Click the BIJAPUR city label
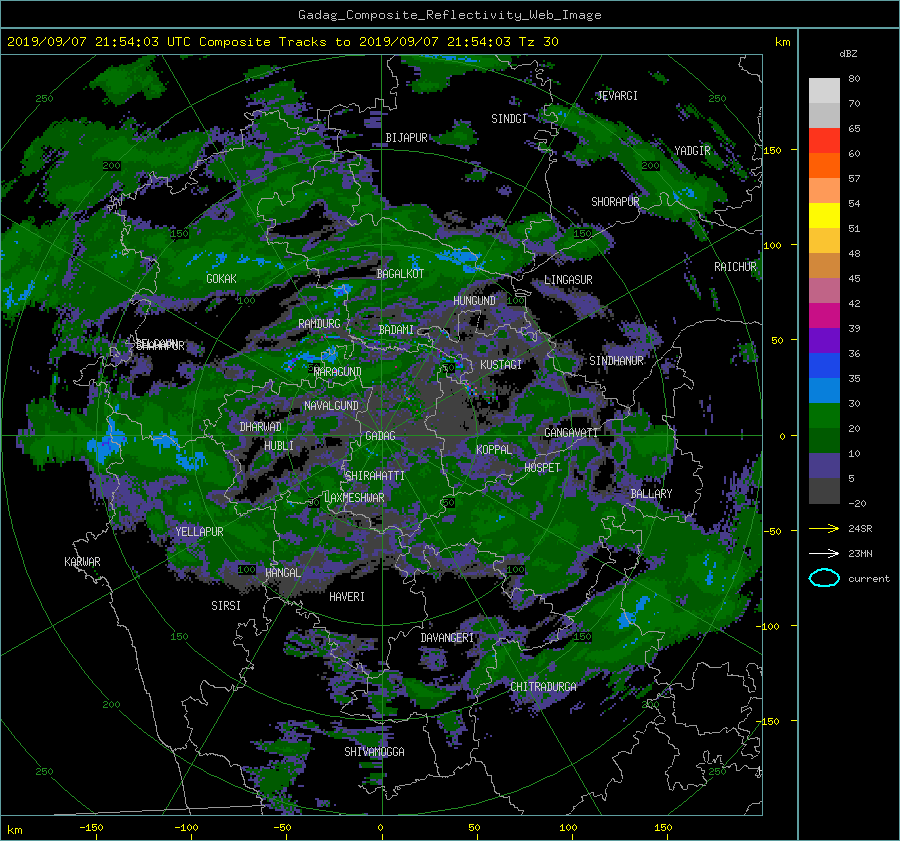 click(406, 138)
